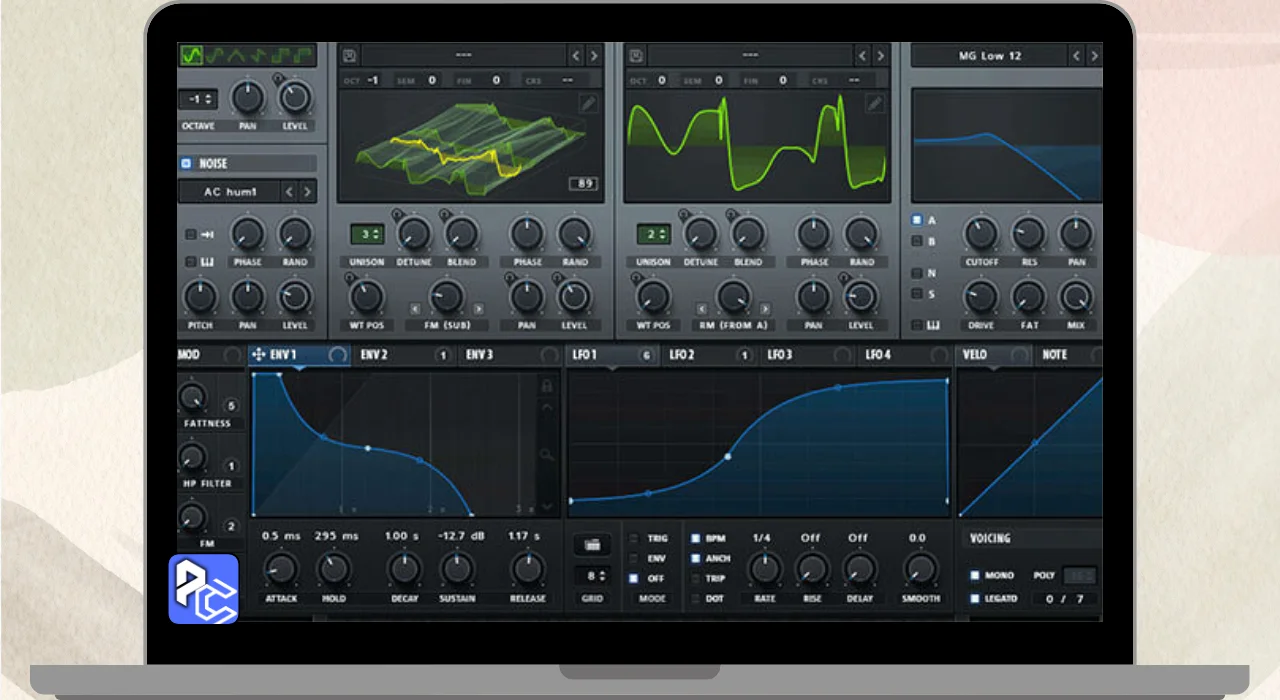
Task: Click next warp mode arrow beside FM (SUB)
Action: pyautogui.click(x=478, y=309)
